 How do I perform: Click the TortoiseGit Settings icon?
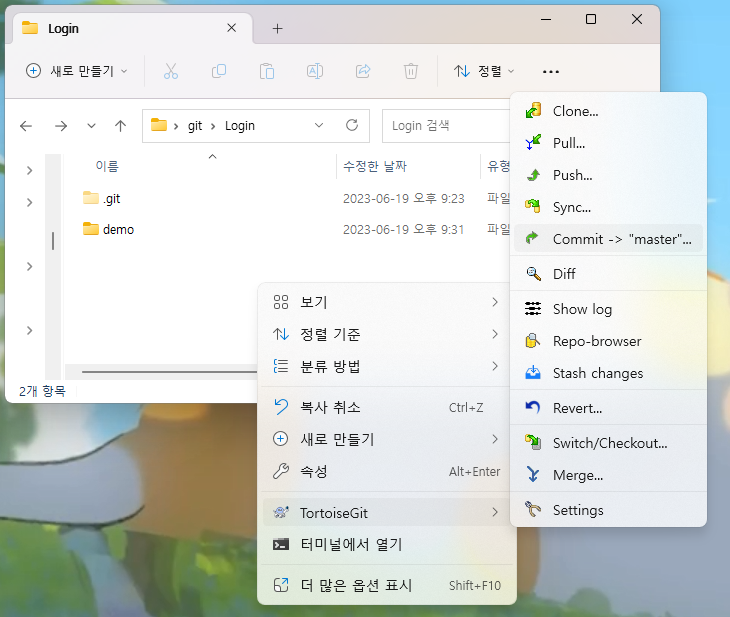tap(533, 510)
